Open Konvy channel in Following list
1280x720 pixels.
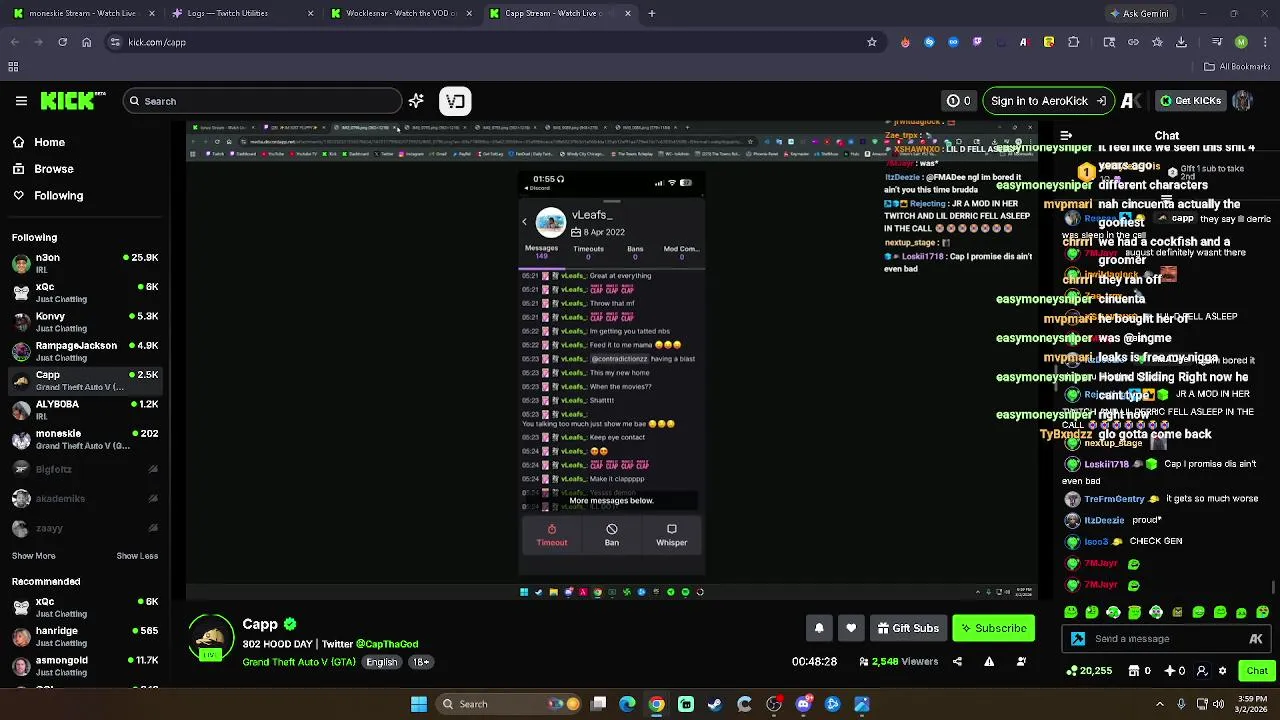pos(86,322)
